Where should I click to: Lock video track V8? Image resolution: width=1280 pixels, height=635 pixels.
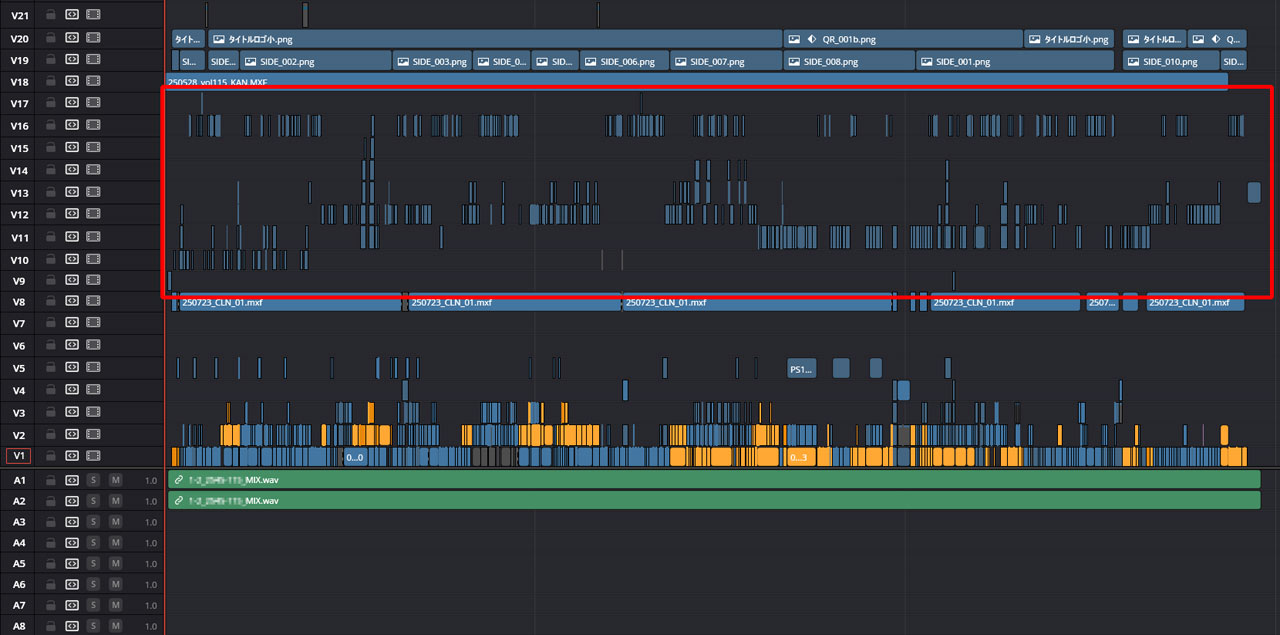[50, 302]
